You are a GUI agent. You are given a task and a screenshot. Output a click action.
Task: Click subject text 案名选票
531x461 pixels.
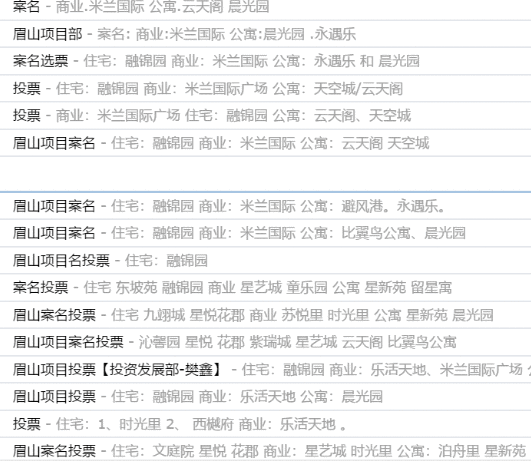point(41,61)
